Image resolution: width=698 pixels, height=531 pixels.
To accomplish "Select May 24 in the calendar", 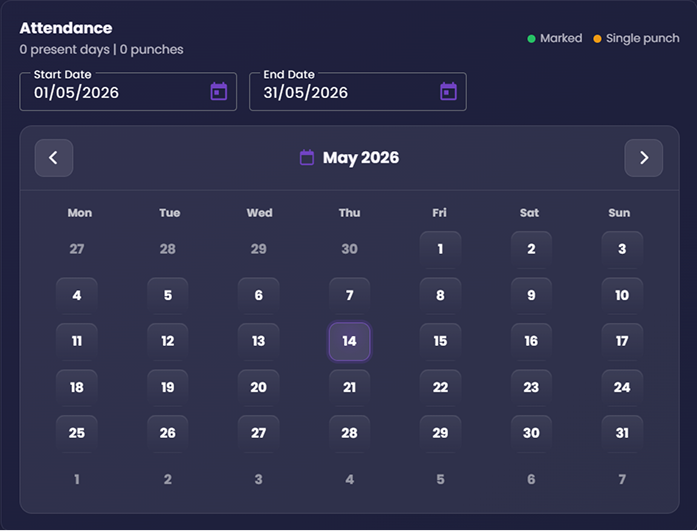I will tap(622, 388).
